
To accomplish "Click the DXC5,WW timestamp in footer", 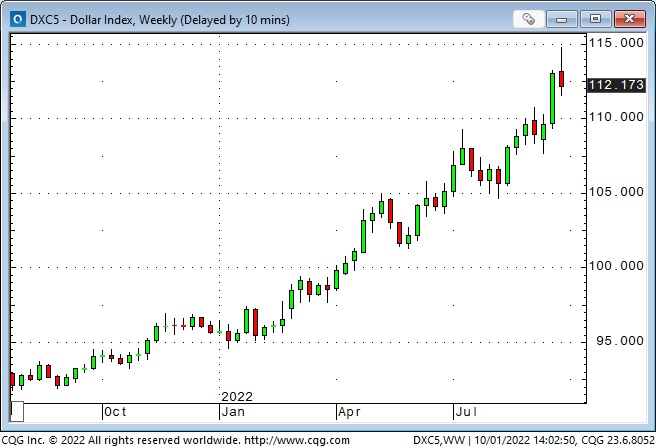I will [x=533, y=440].
